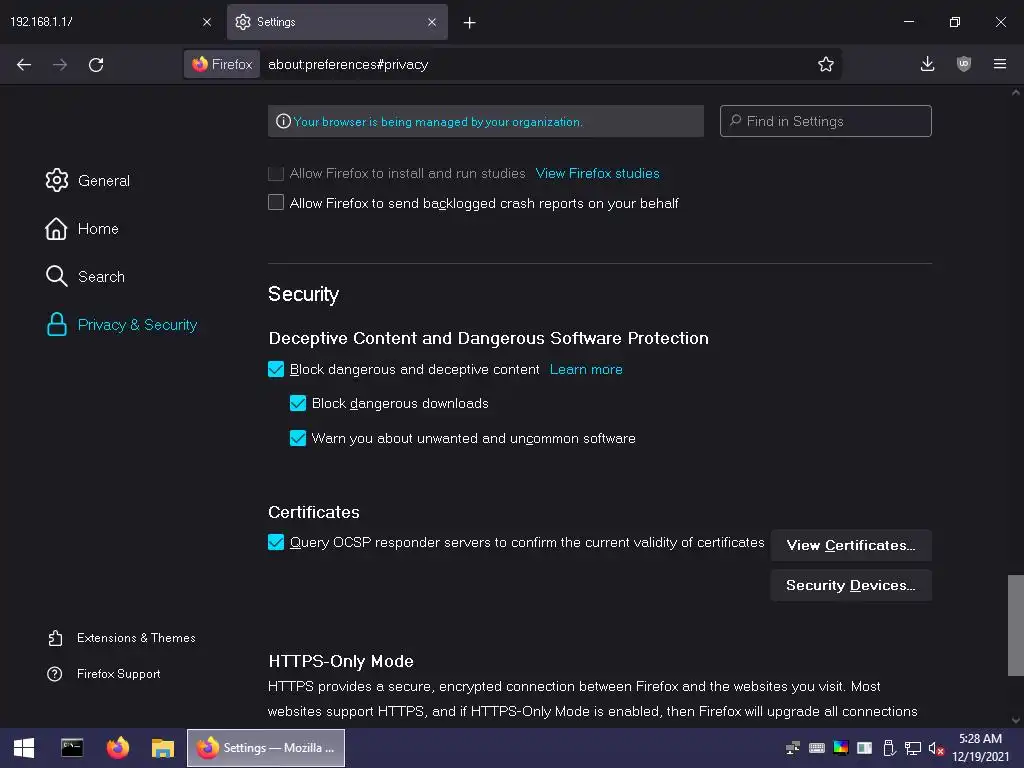Open the taskbar clock and date
Viewport: 1024px width, 768px height.
(x=980, y=748)
